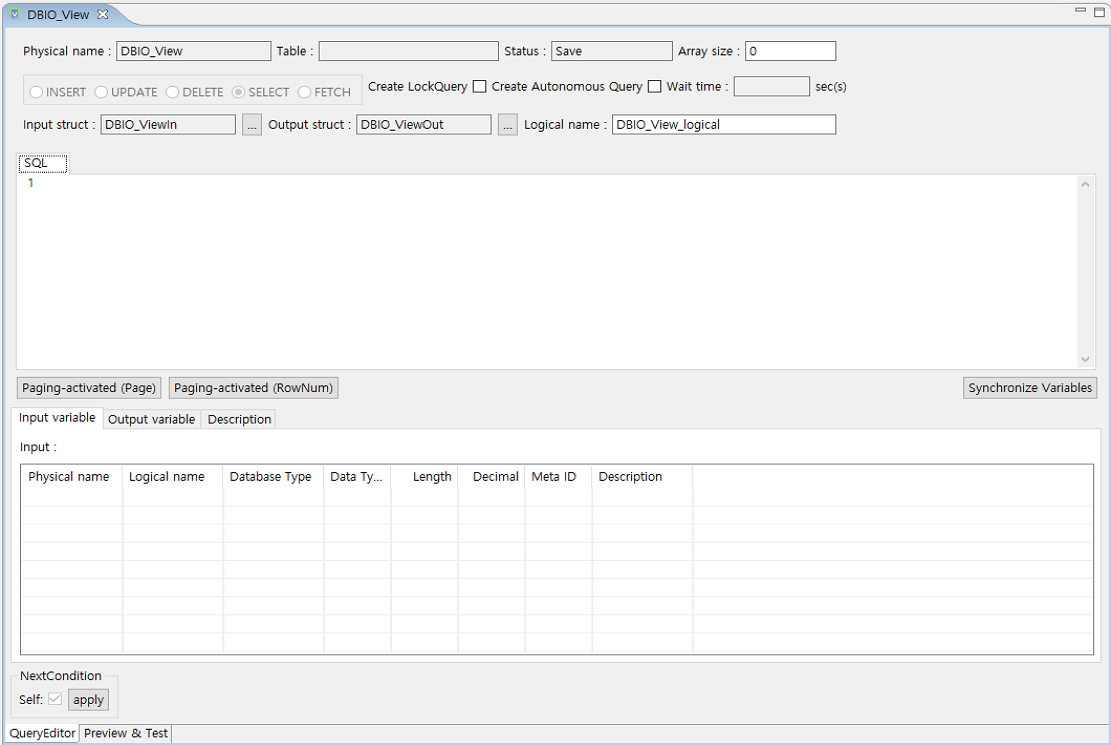
Task: Click the DBIO_View tab file icon
Action: [x=15, y=15]
